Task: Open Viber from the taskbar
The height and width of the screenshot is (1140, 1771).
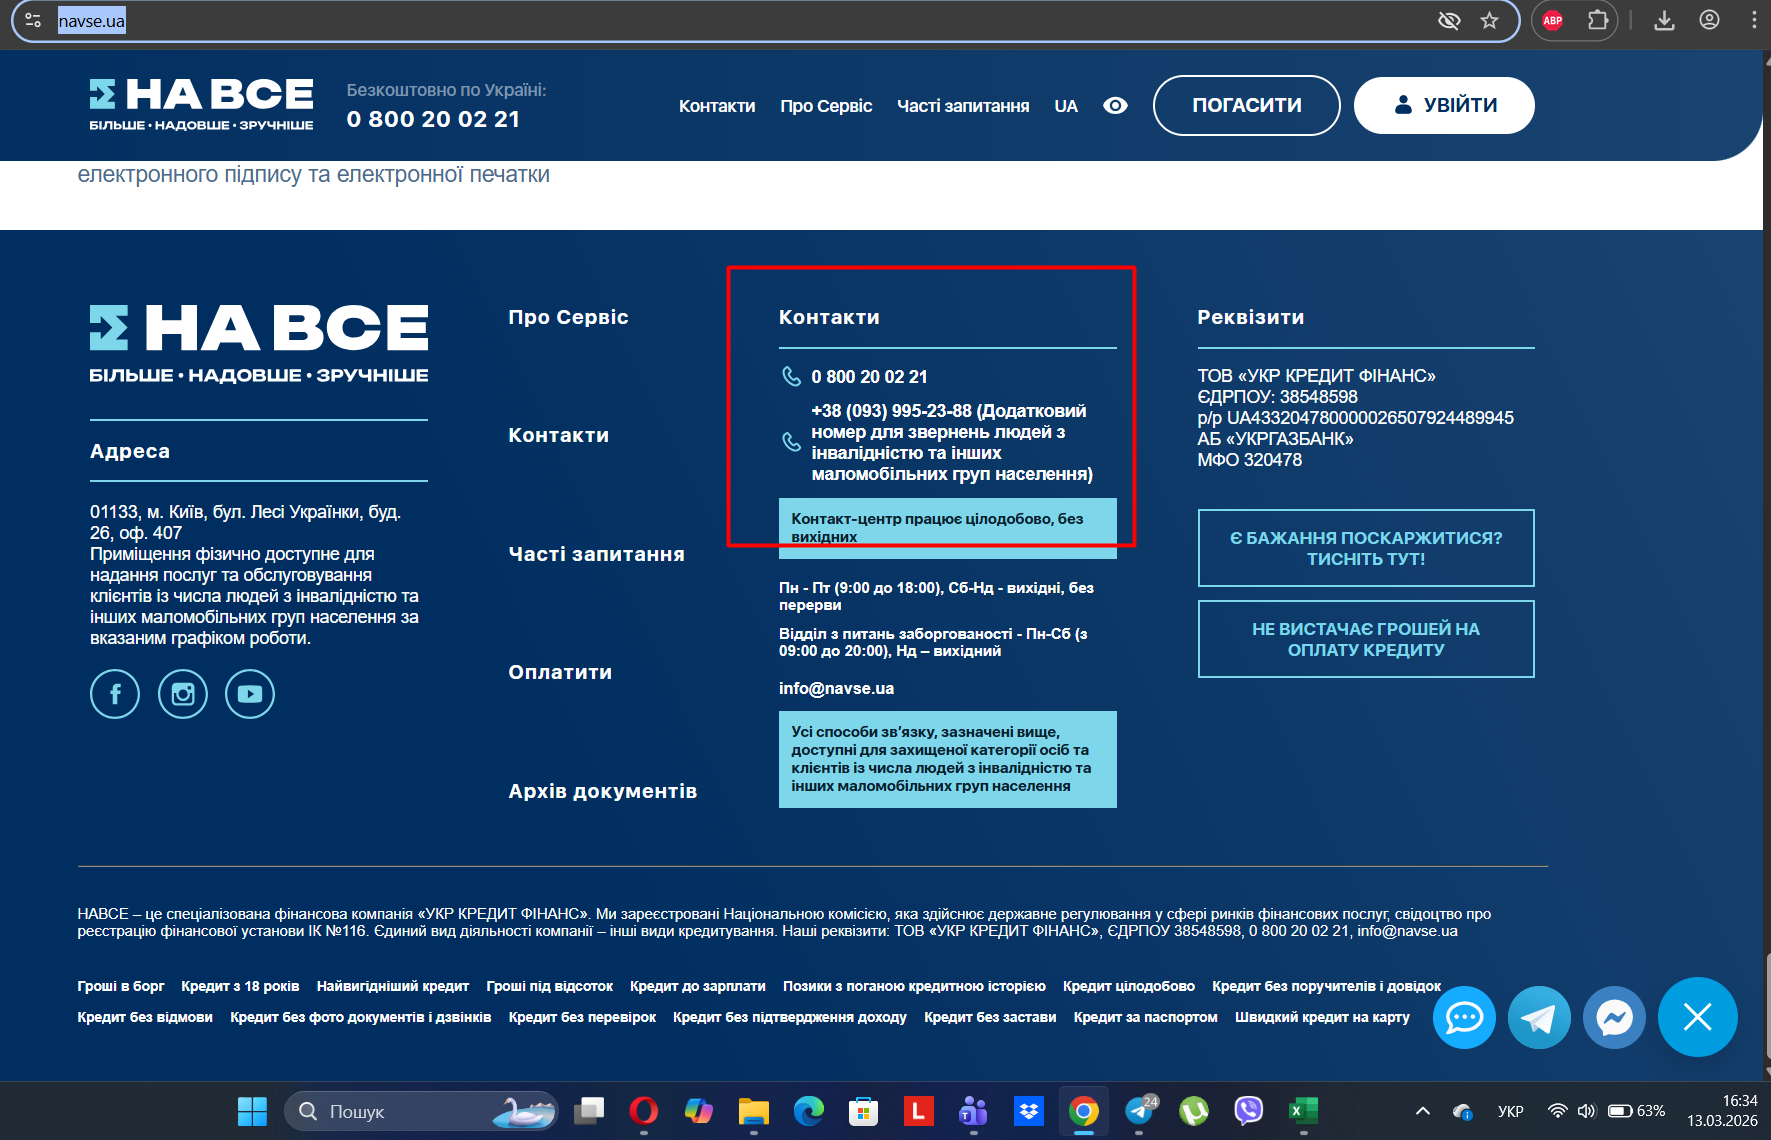Action: point(1248,1111)
